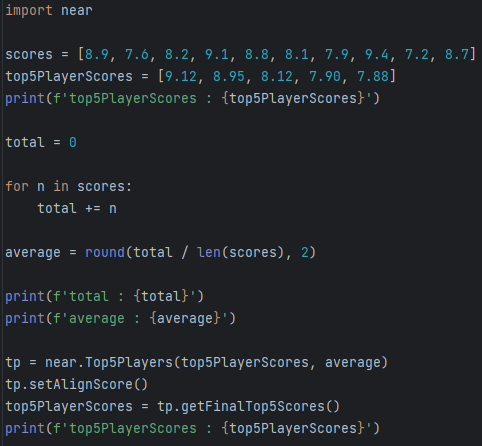Image resolution: width=482 pixels, height=446 pixels.
Task: Click the for keyword of the loop
Action: [x=17, y=186]
